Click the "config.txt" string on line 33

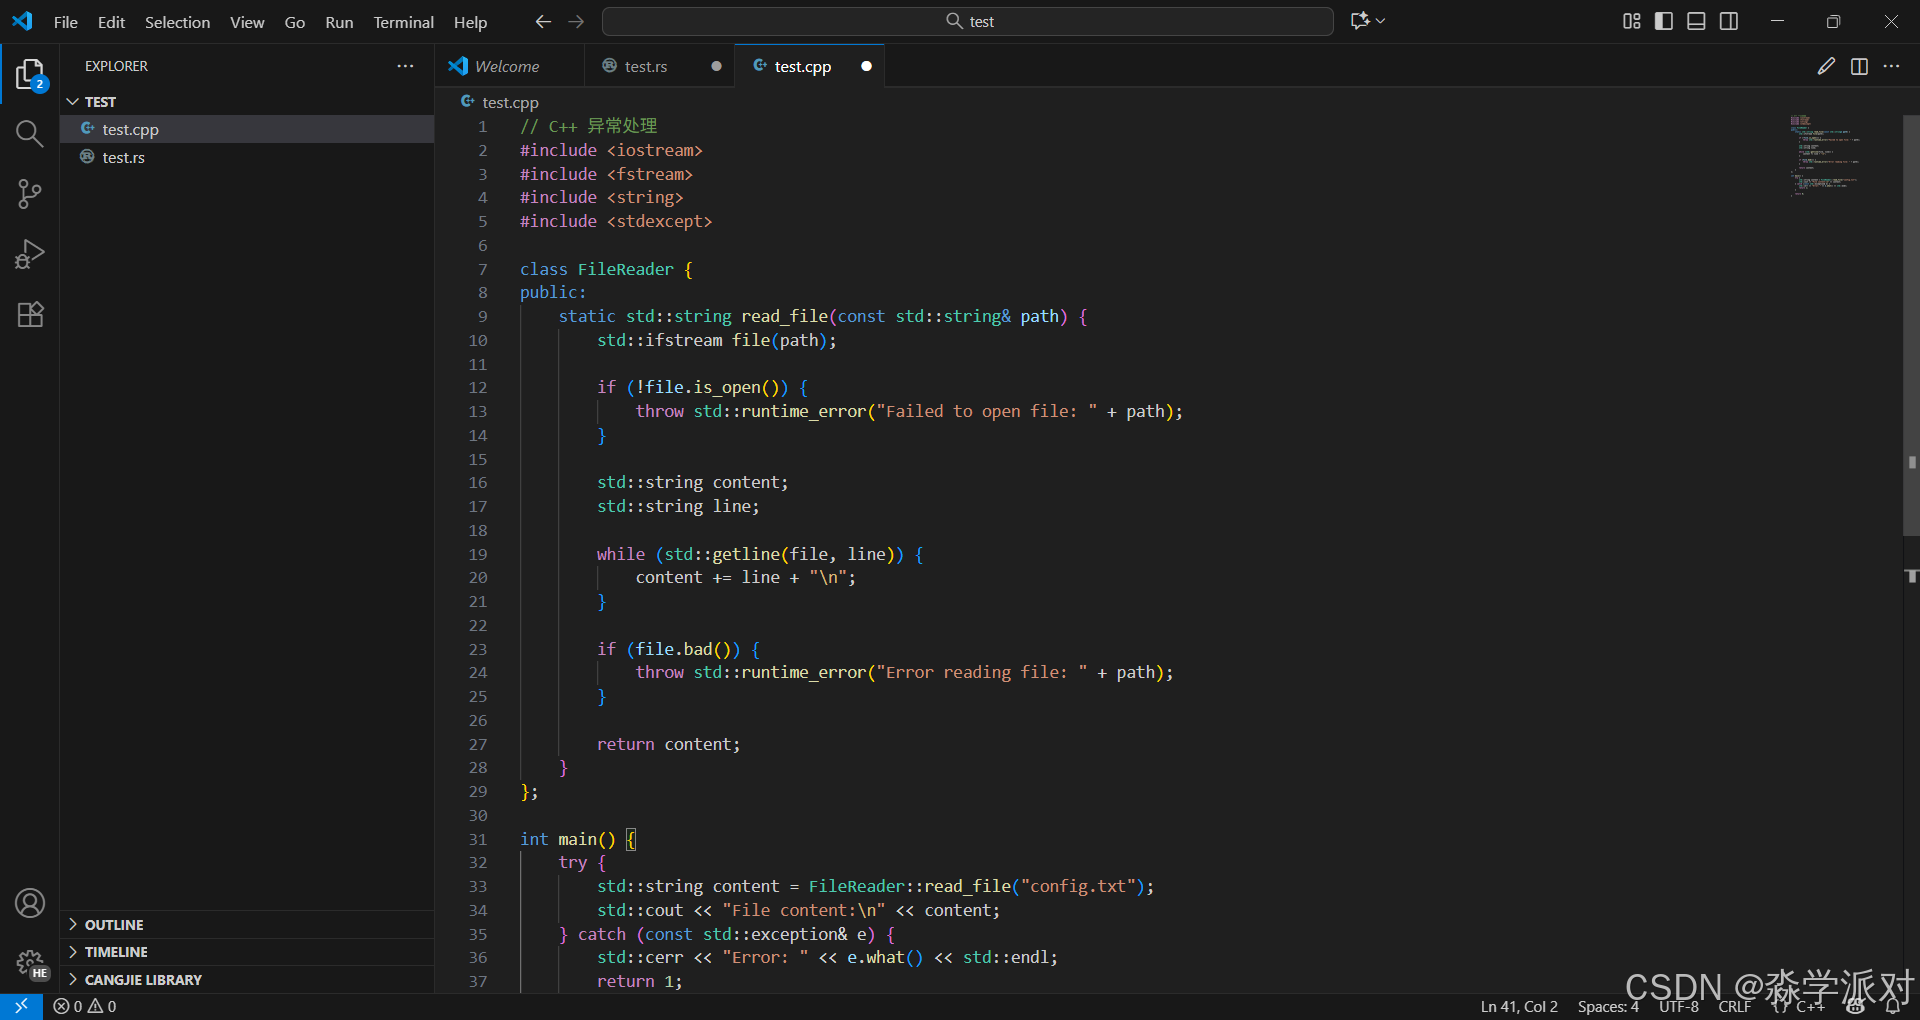point(1078,886)
